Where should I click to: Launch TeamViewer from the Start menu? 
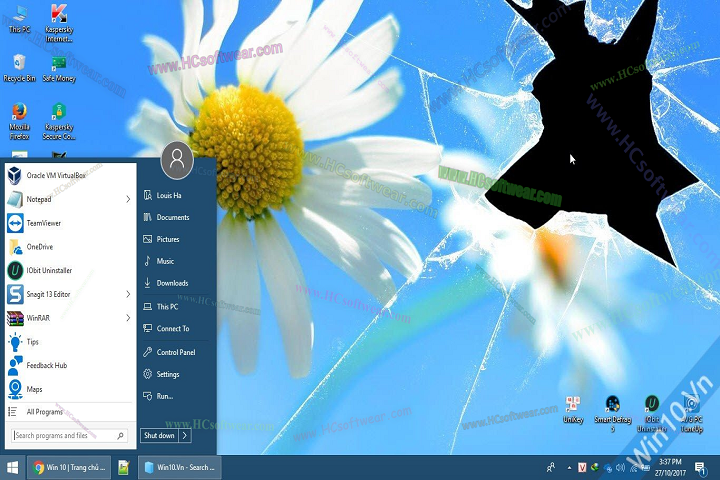pos(70,223)
